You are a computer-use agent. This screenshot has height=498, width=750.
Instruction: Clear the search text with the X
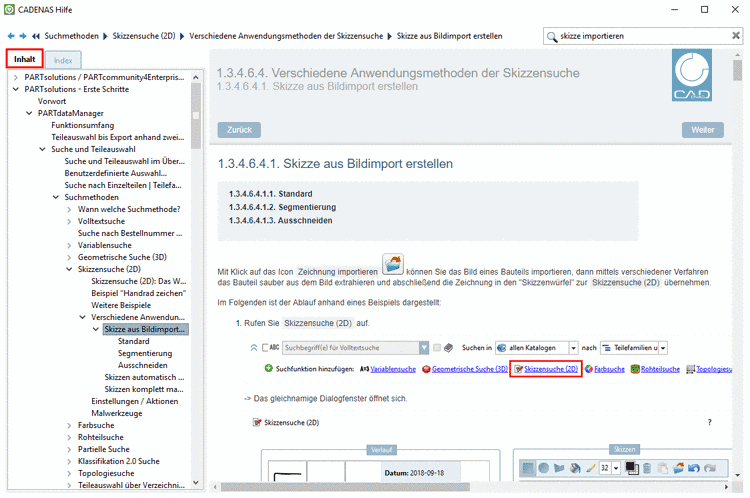point(736,35)
